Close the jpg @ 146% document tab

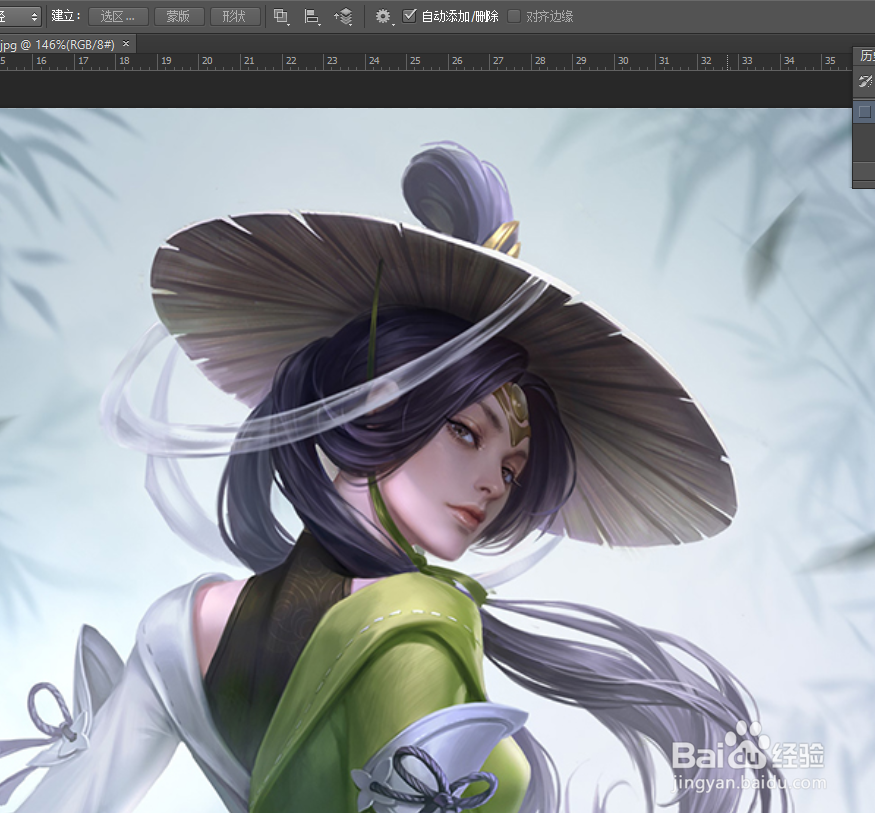click(126, 43)
